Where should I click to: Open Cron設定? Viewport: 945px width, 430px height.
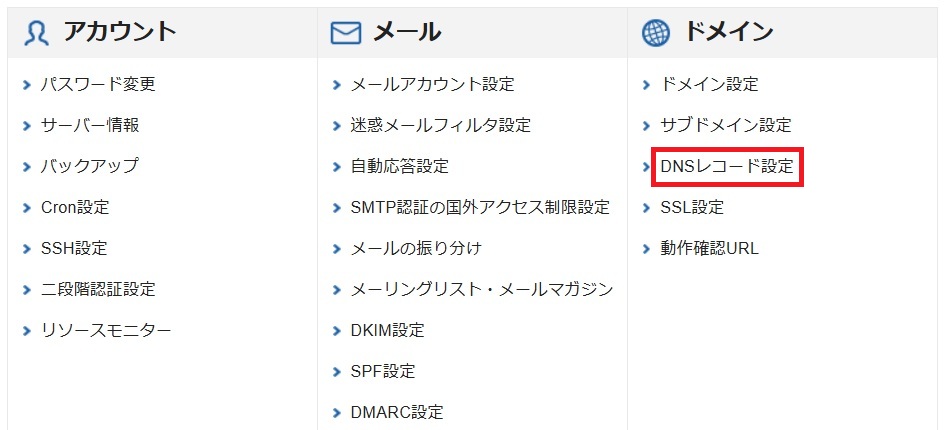click(x=75, y=207)
